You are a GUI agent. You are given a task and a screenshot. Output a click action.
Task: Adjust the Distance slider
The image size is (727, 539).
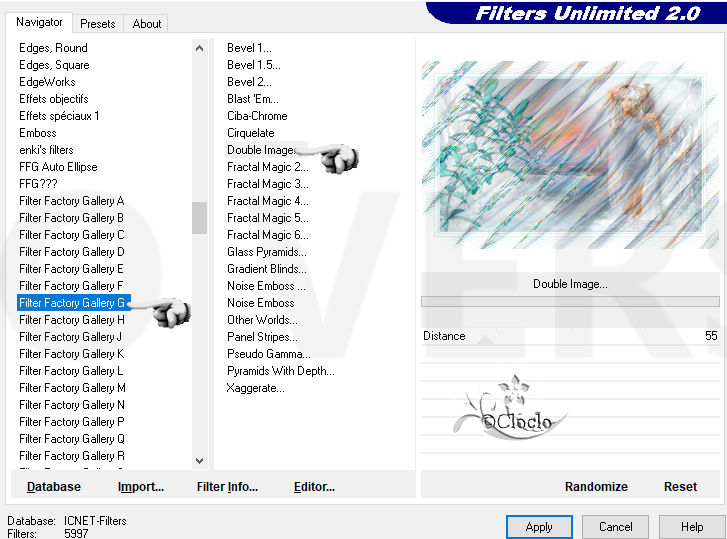coord(570,336)
